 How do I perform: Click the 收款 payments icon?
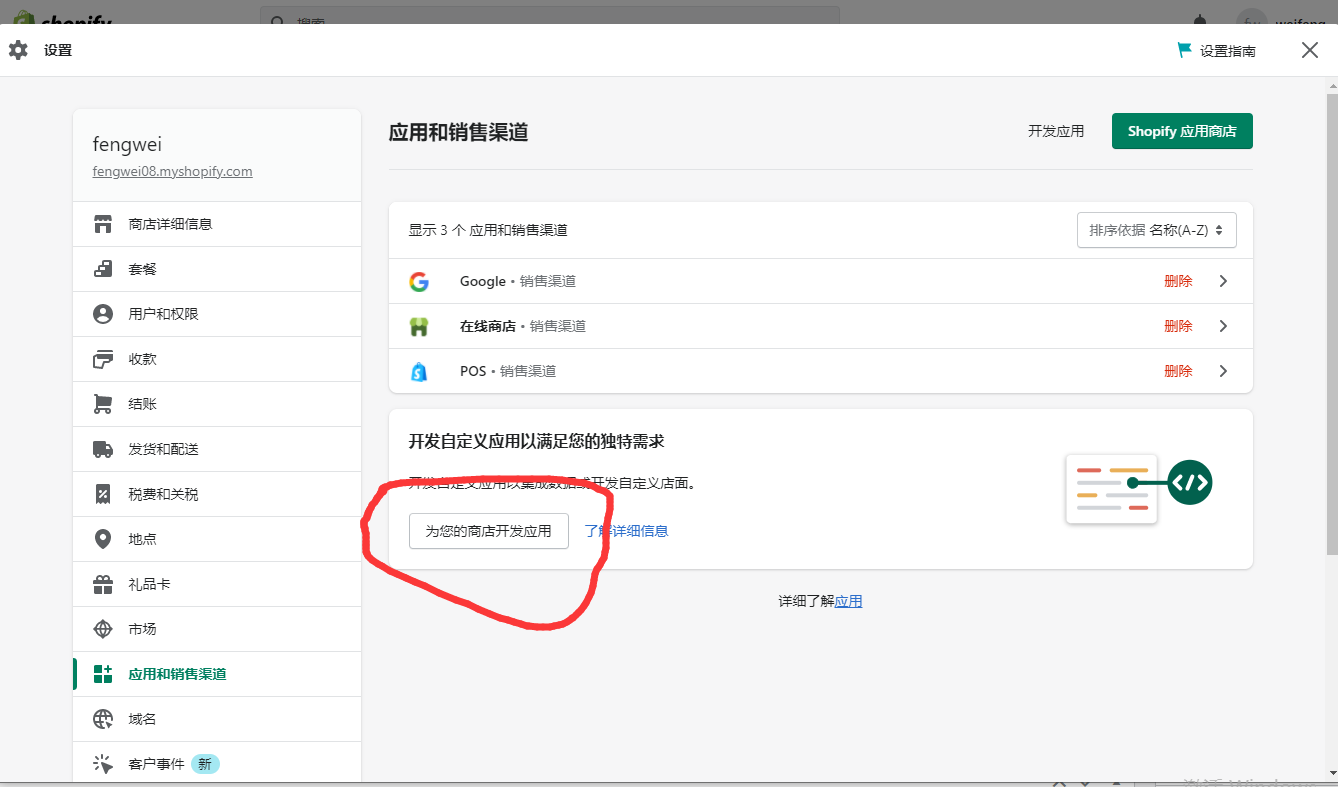coord(103,359)
